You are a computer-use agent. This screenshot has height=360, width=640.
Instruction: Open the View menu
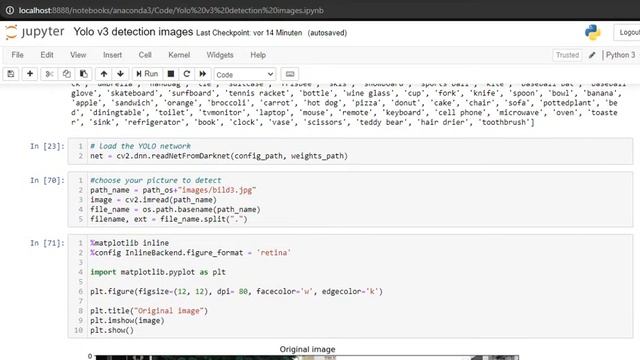(78, 55)
